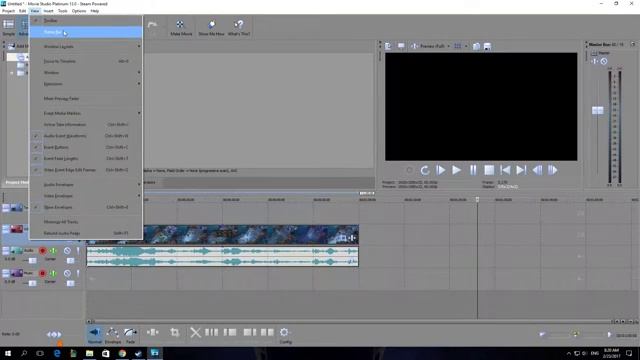The image size is (640, 360).
Task: Mute the Music track
Action: coord(67,273)
